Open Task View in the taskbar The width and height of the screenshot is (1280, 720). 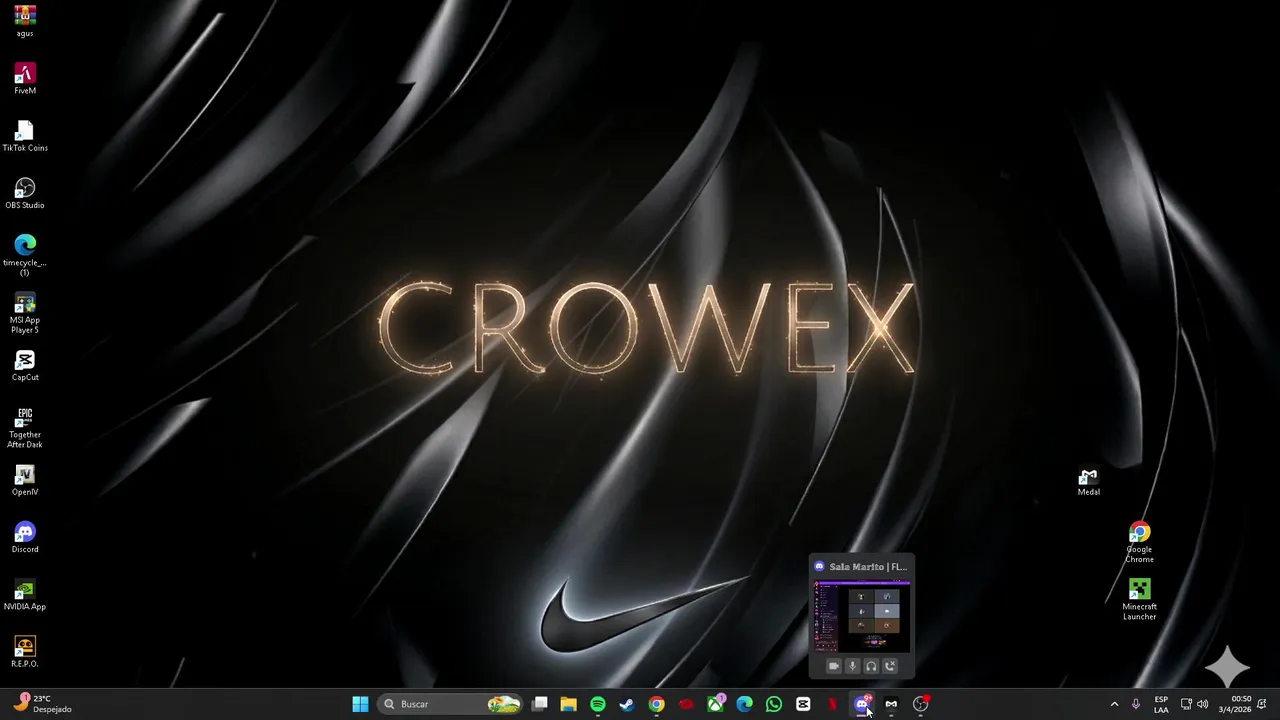[x=540, y=704]
